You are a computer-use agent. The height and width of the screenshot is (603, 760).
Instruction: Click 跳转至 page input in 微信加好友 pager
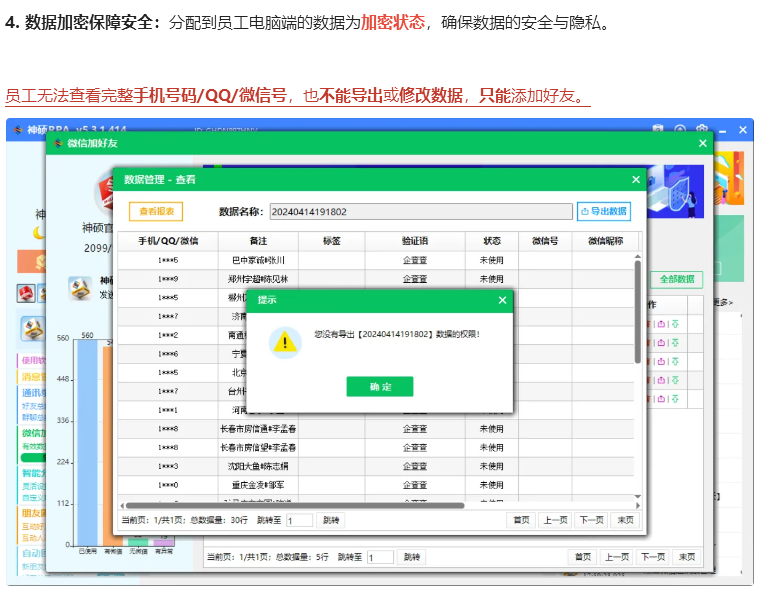pos(380,557)
